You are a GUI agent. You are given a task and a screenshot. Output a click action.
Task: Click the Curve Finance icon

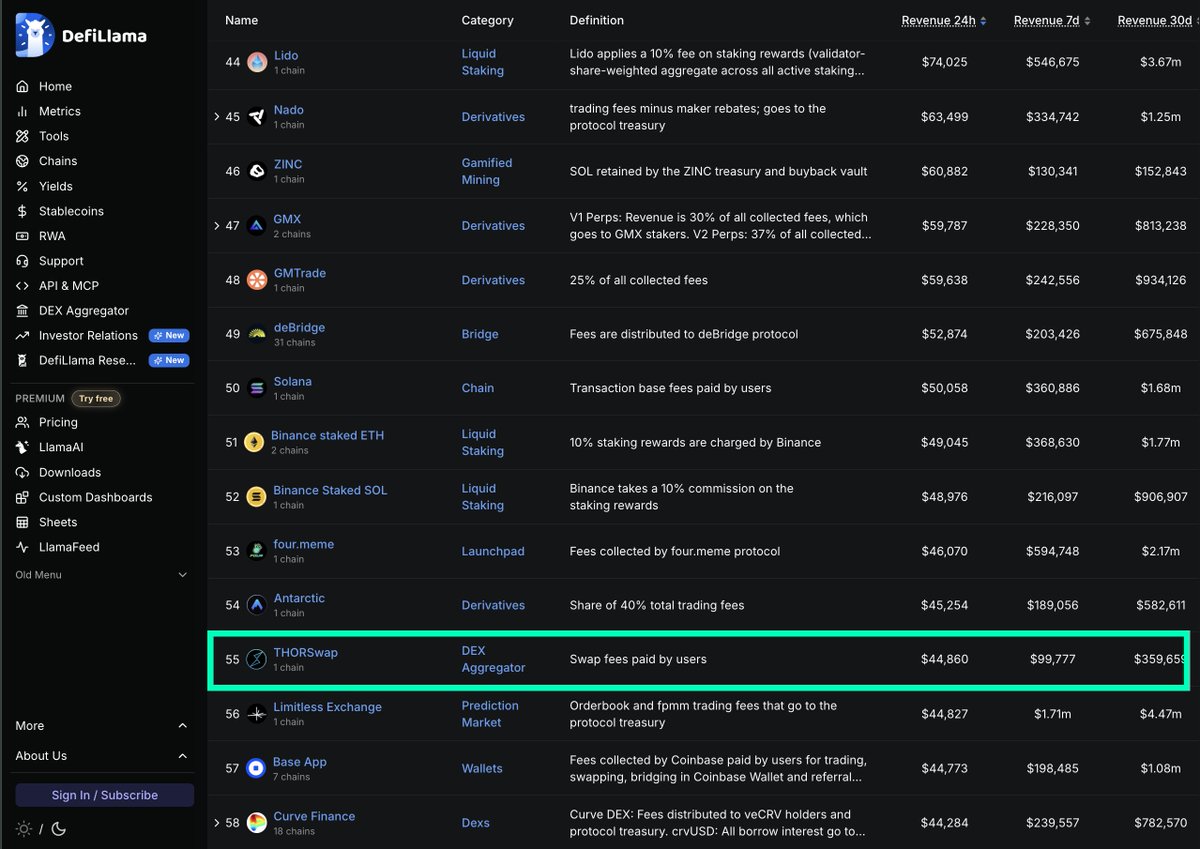[x=257, y=823]
